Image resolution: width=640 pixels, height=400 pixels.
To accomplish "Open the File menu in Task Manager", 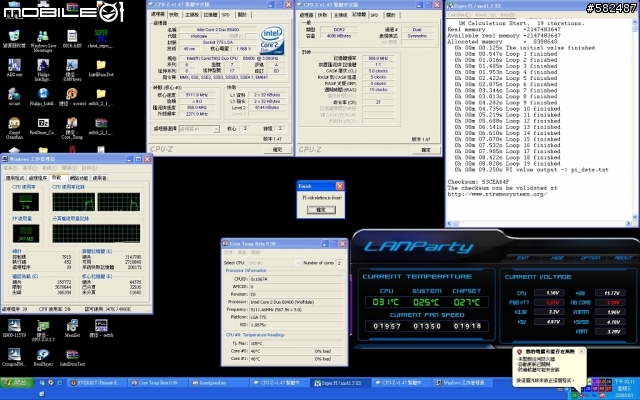I will pyautogui.click(x=10, y=168).
